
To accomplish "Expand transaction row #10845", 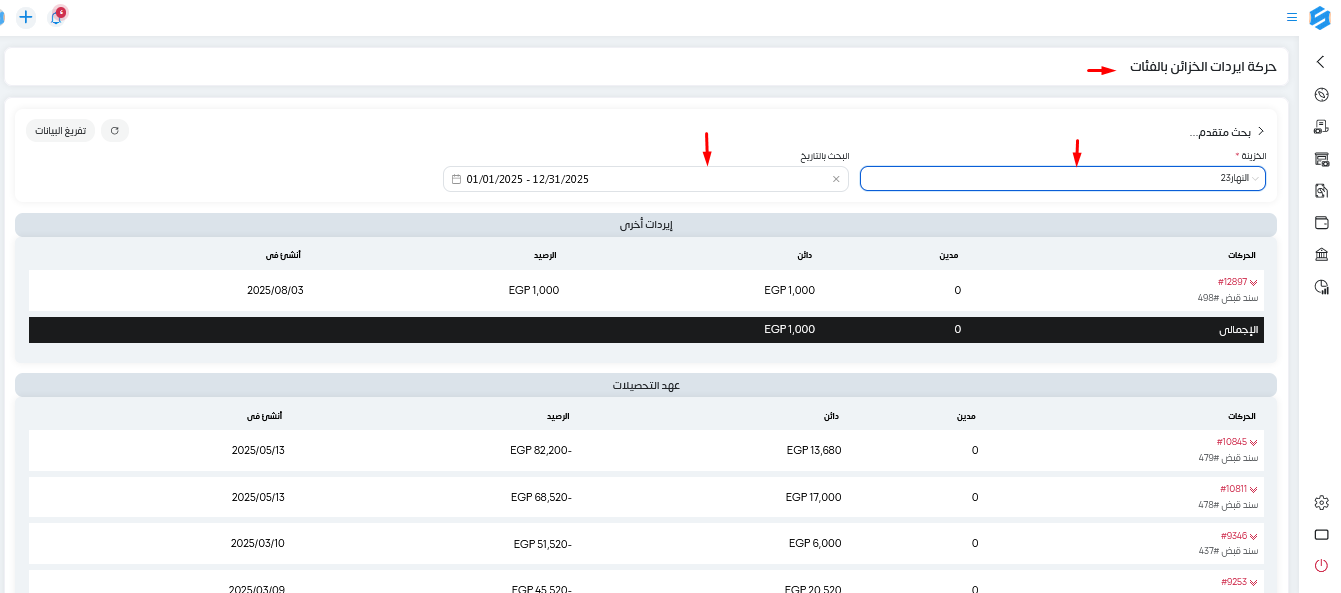I will point(1237,442).
